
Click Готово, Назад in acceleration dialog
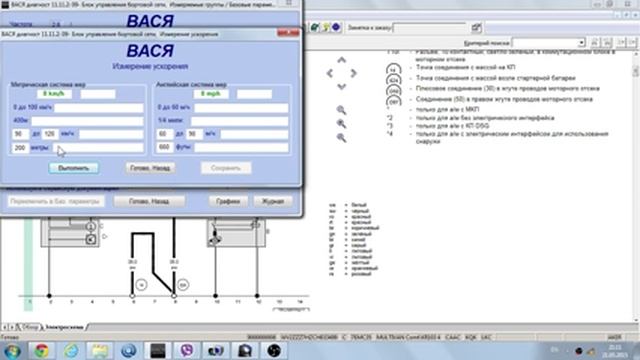click(150, 168)
